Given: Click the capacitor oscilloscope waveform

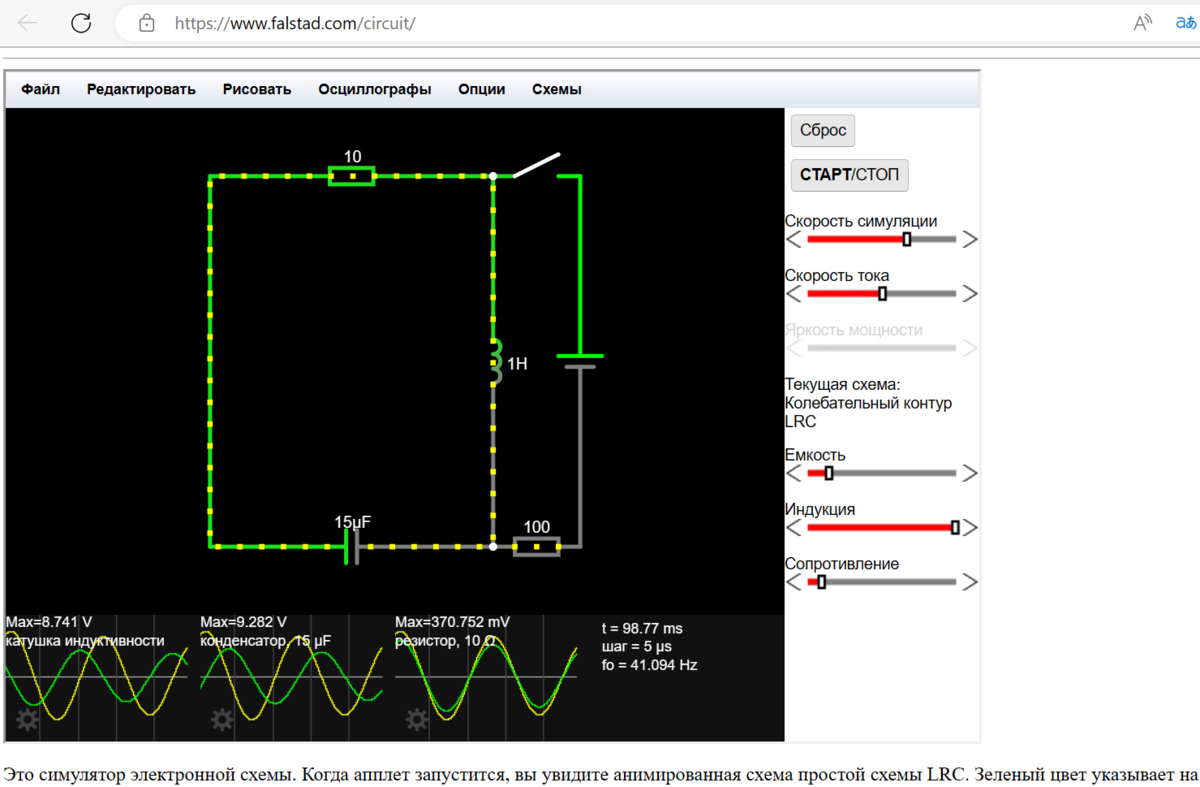Looking at the screenshot, I should [x=293, y=678].
